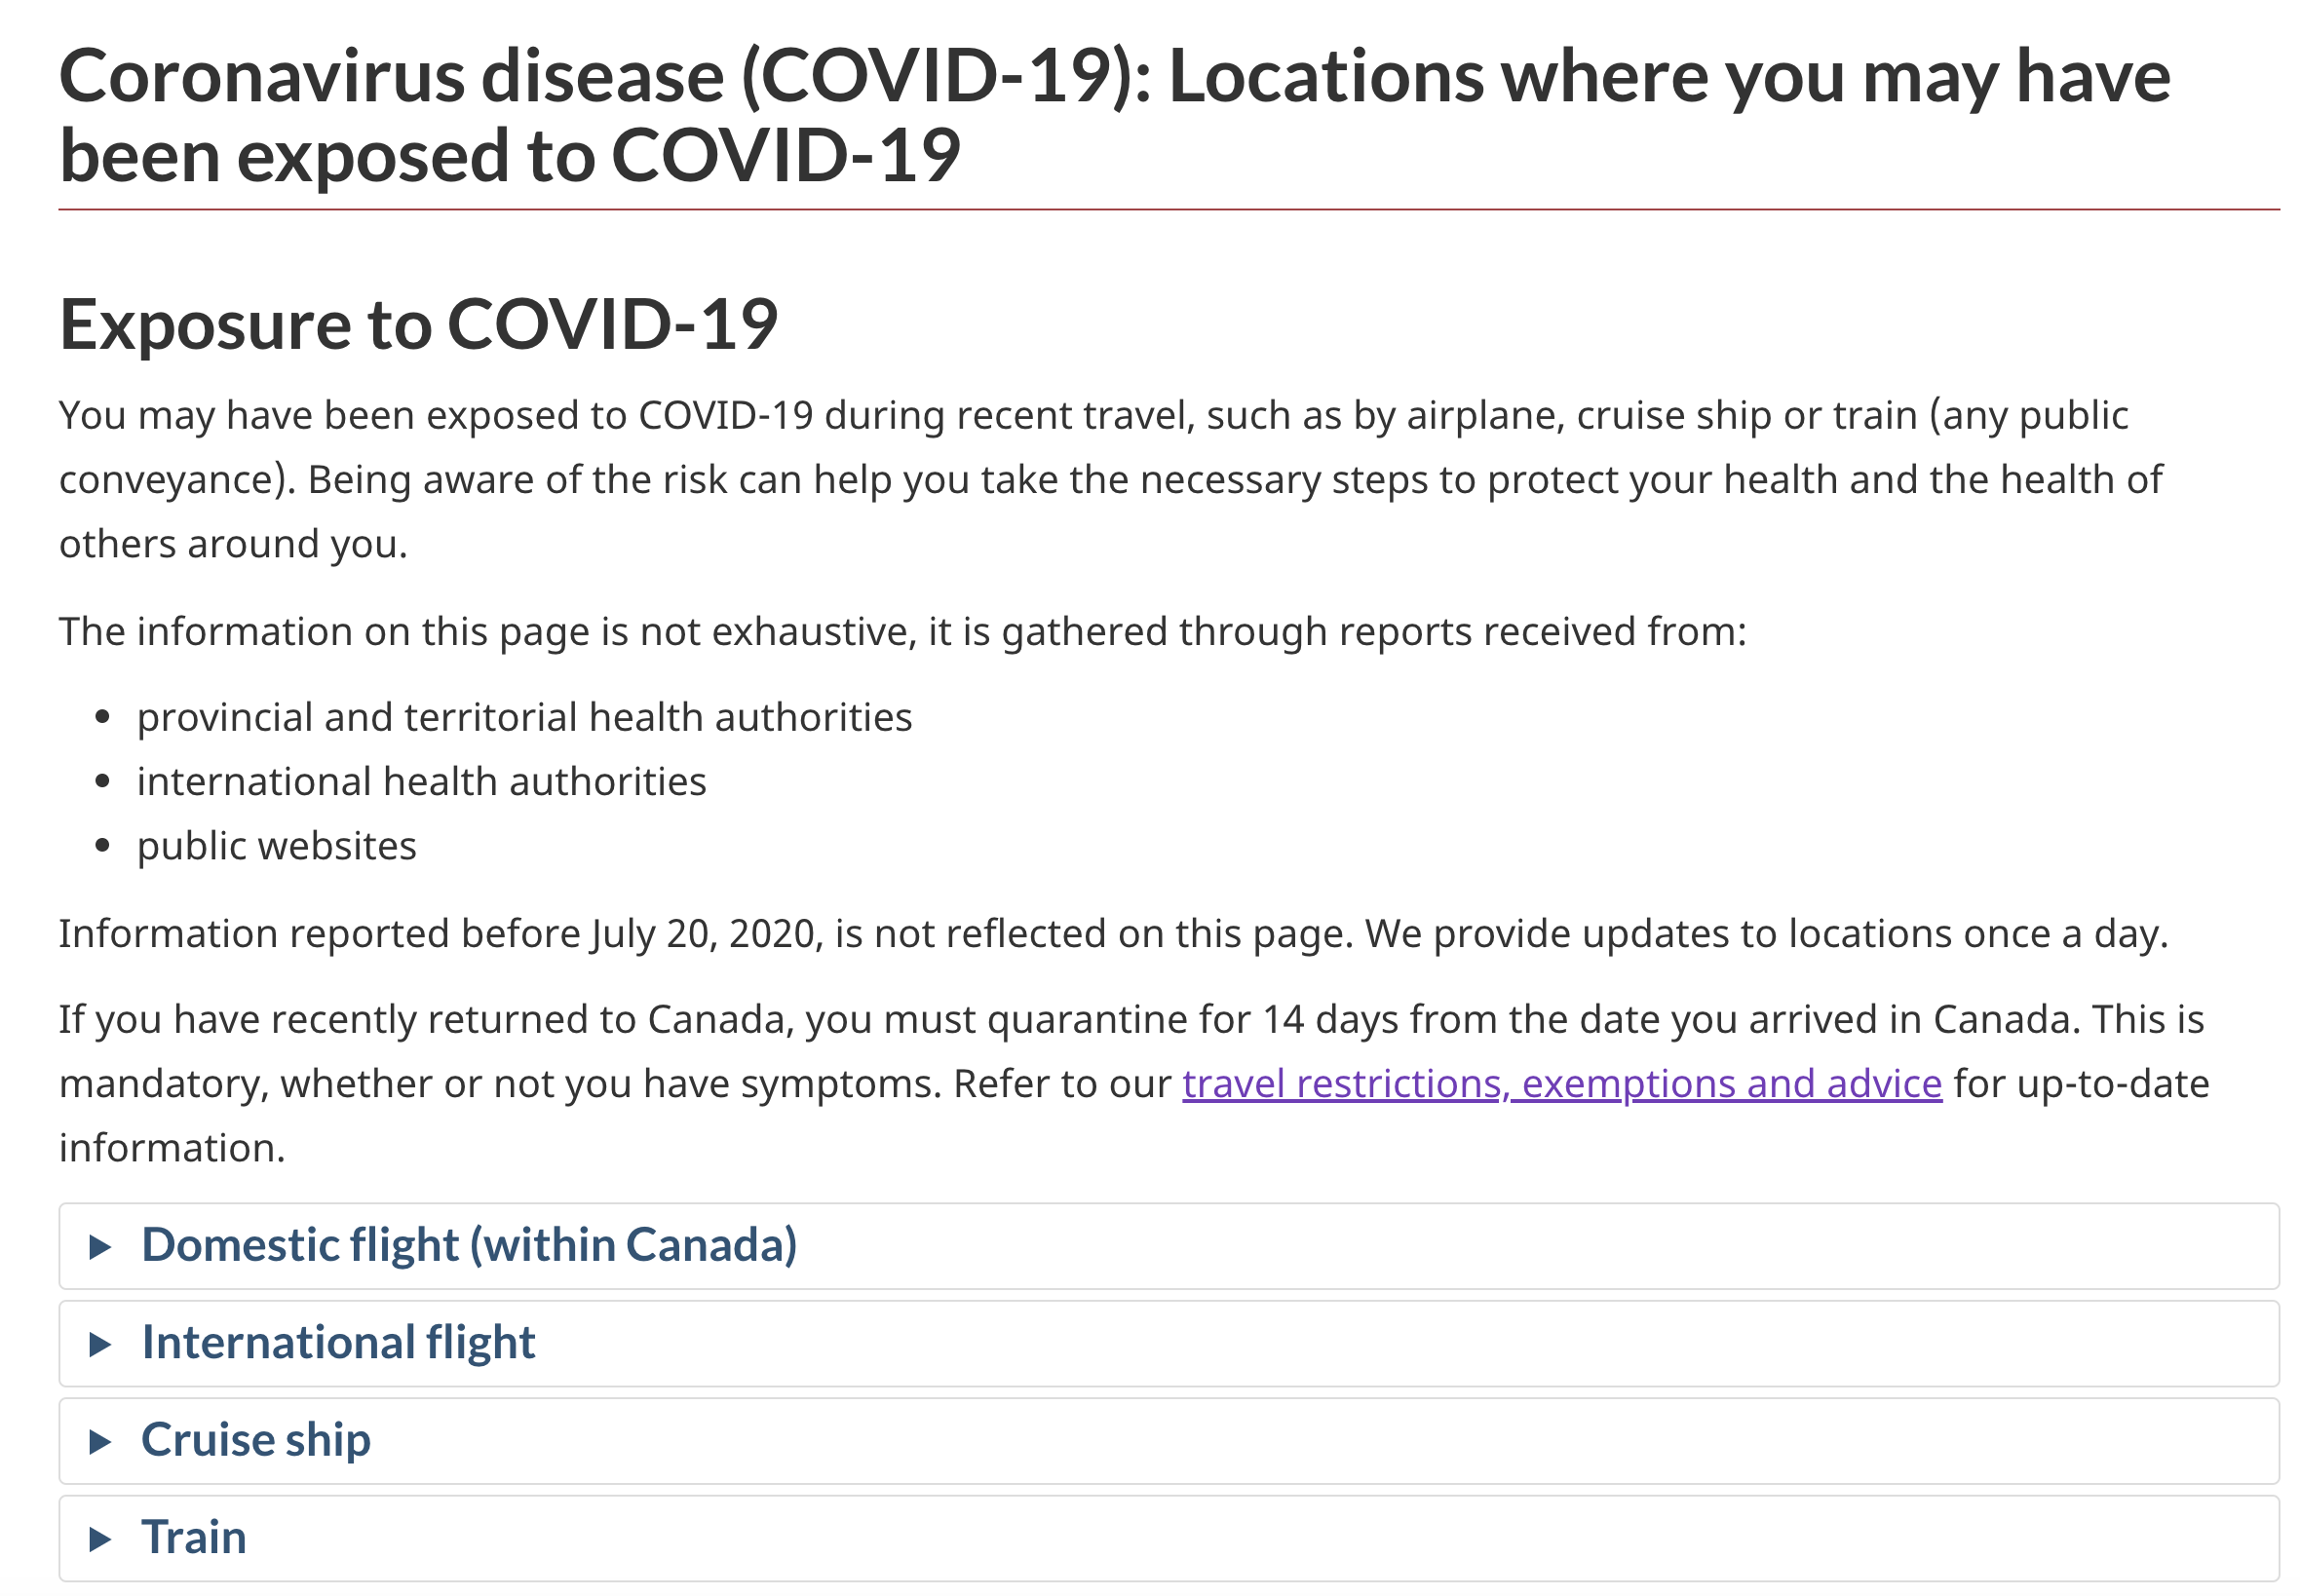2300x1596 pixels.
Task: Click the bullet point before public websites
Action: pos(102,846)
